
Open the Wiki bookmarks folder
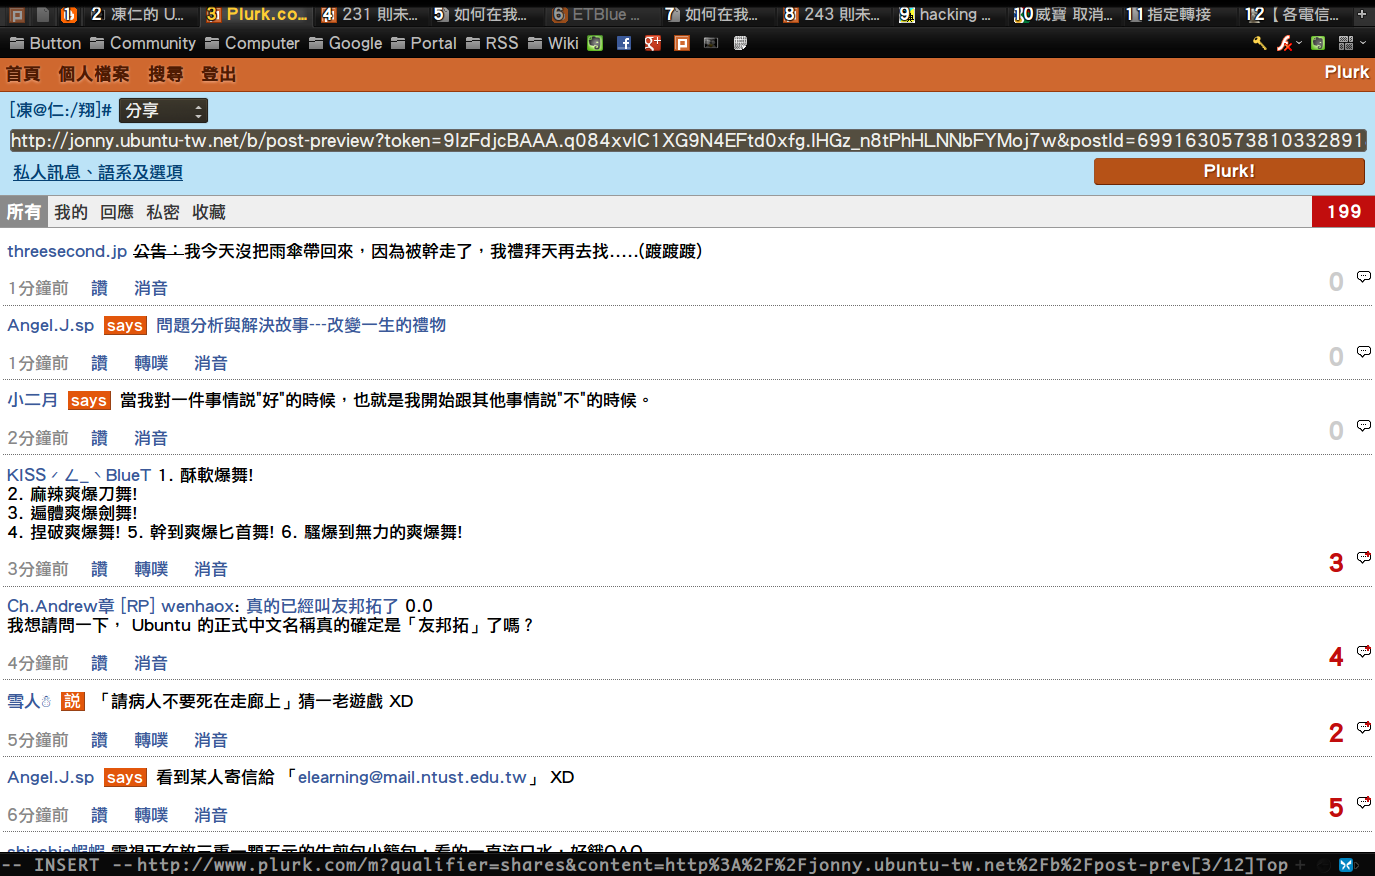click(553, 43)
